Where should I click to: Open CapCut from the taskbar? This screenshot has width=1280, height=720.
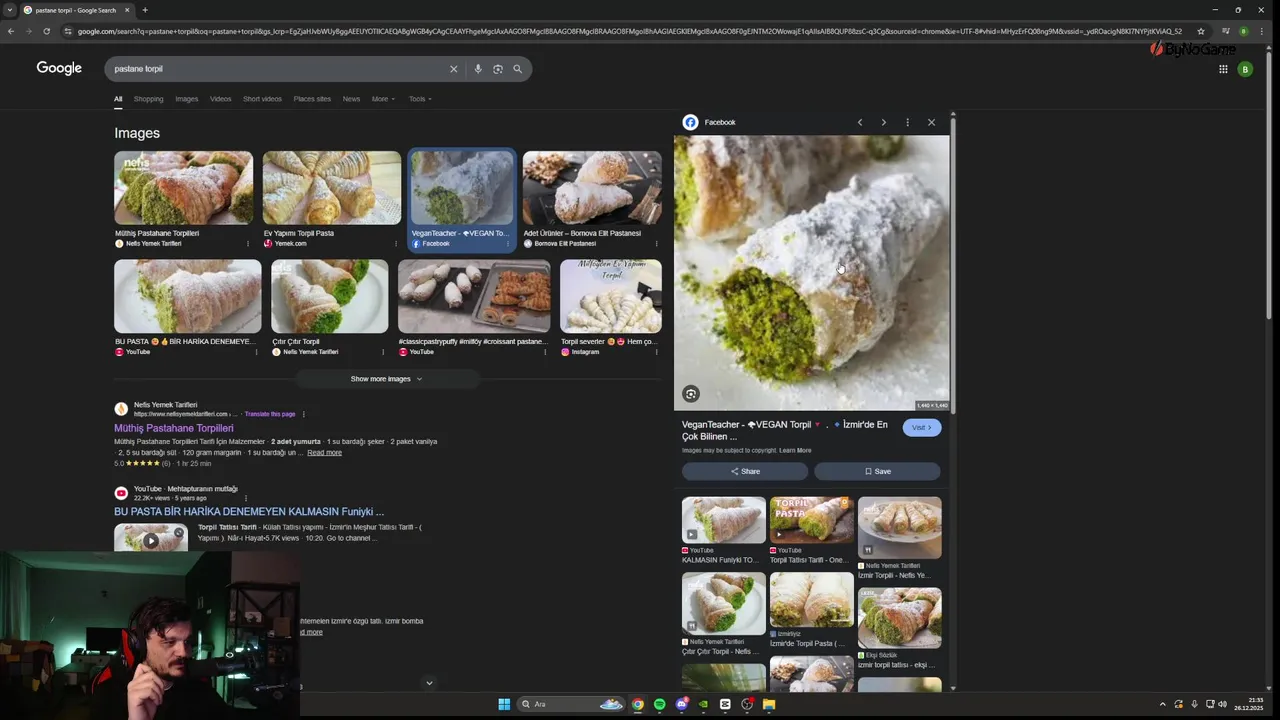[x=725, y=704]
